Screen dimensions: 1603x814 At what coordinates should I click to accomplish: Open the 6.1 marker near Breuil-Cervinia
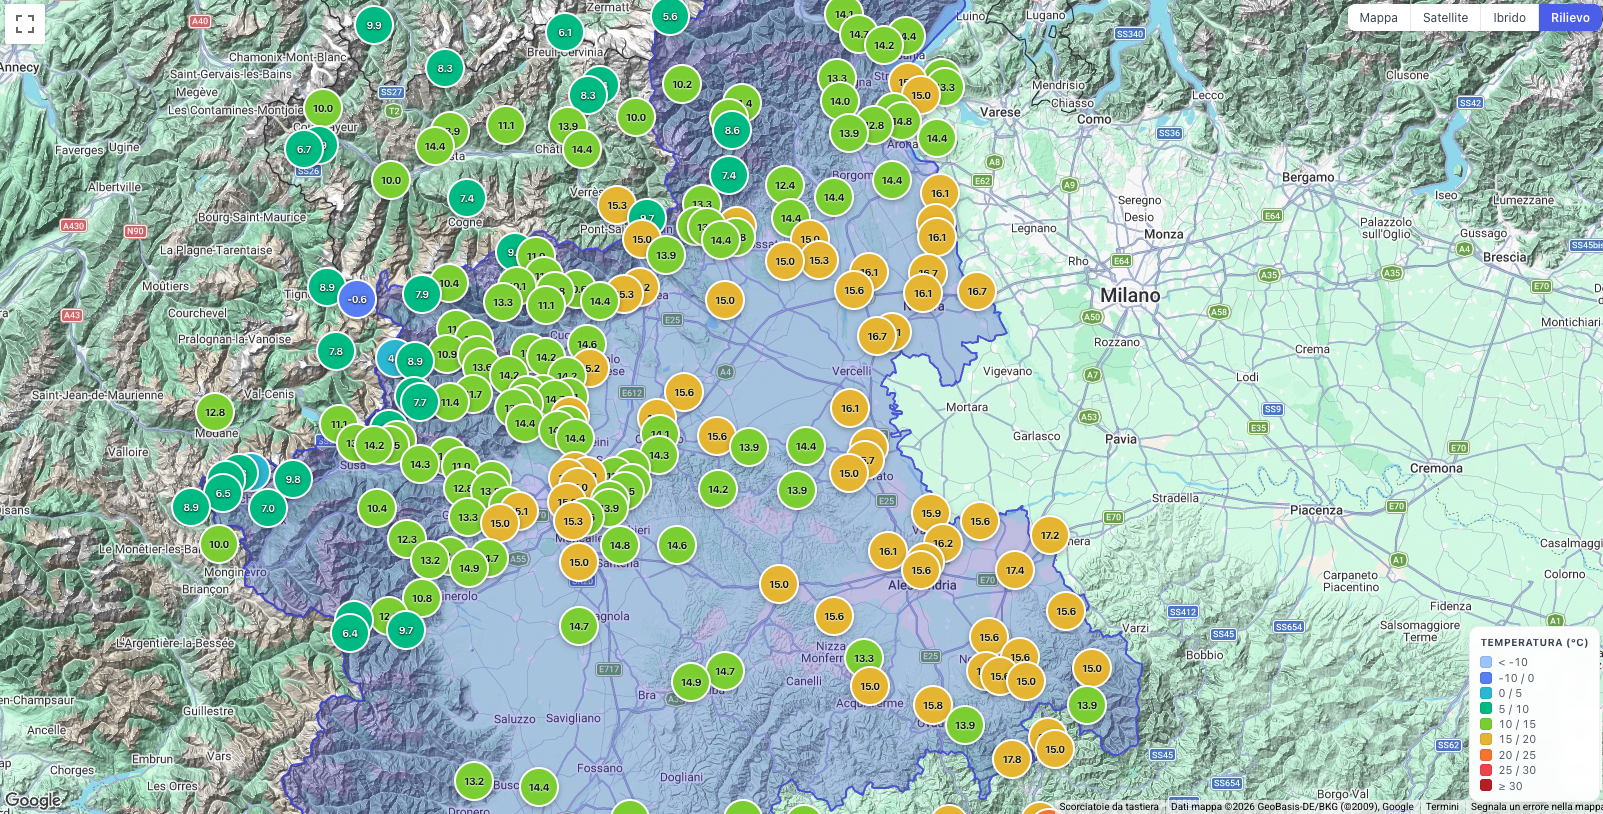coord(565,33)
